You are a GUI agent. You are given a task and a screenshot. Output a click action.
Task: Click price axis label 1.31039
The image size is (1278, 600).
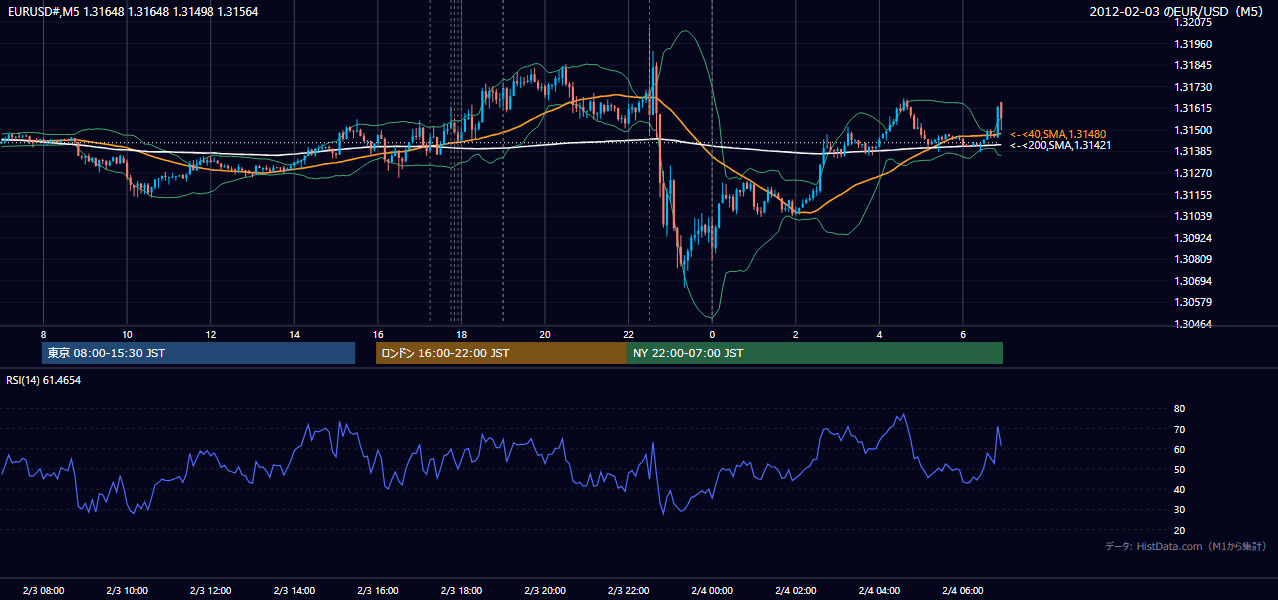[x=1193, y=216]
